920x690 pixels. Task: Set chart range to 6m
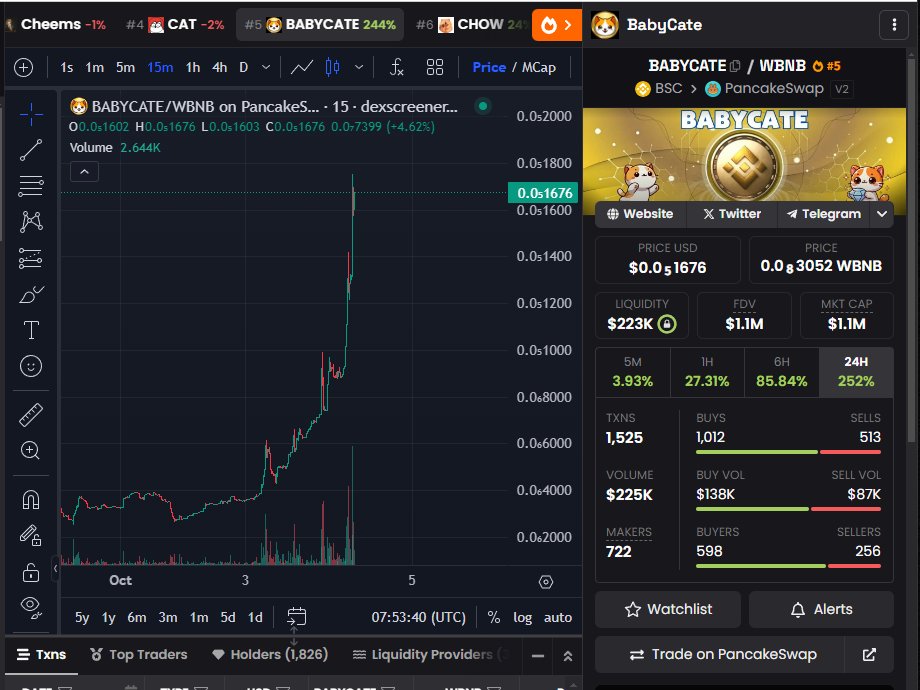click(x=137, y=617)
